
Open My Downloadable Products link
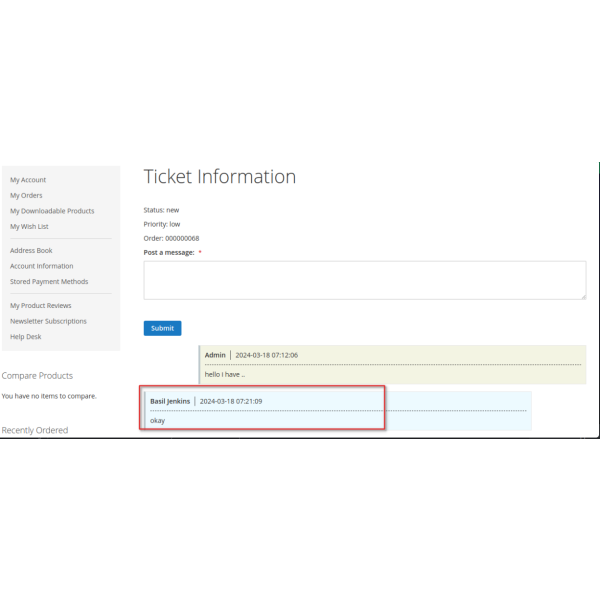[x=52, y=211]
